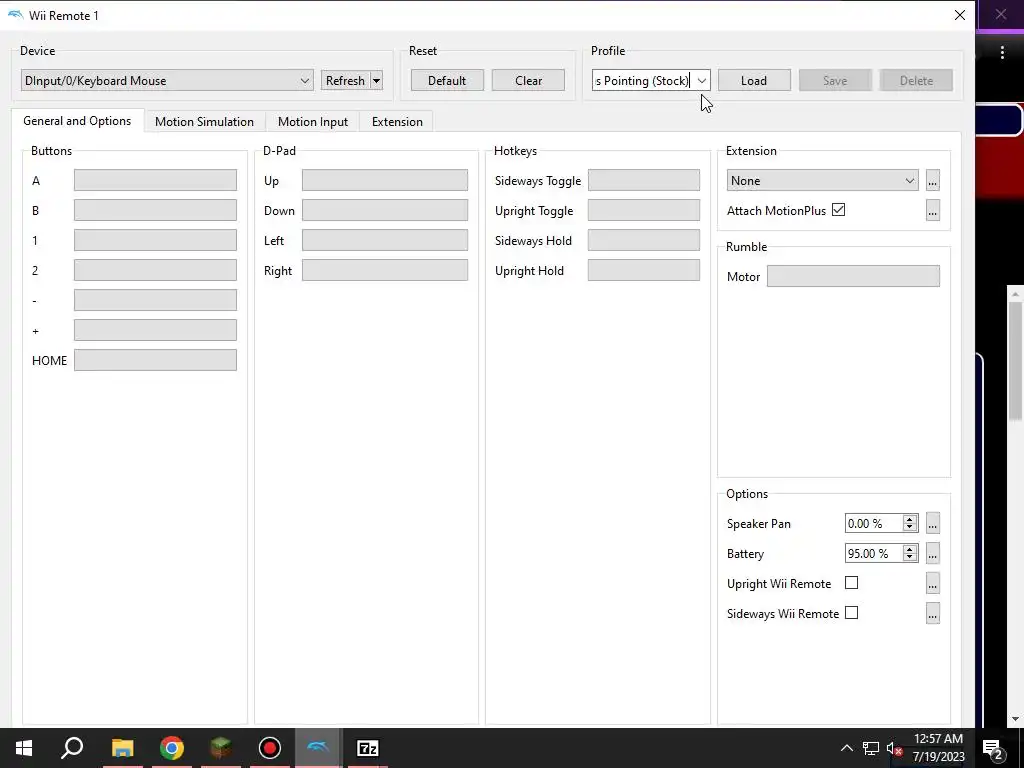Open Battery advanced settings
The height and width of the screenshot is (768, 1024).
[x=933, y=553]
